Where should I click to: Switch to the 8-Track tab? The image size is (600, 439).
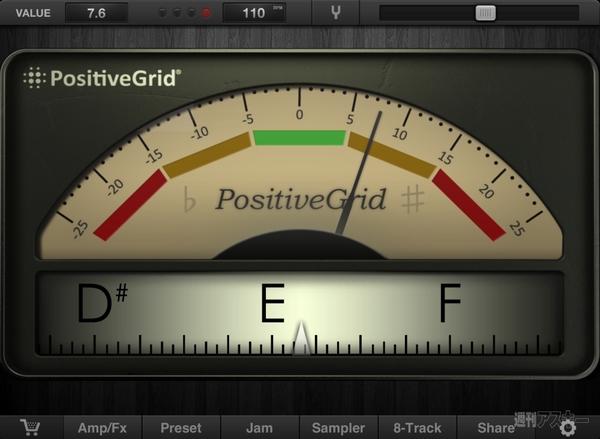pos(417,428)
